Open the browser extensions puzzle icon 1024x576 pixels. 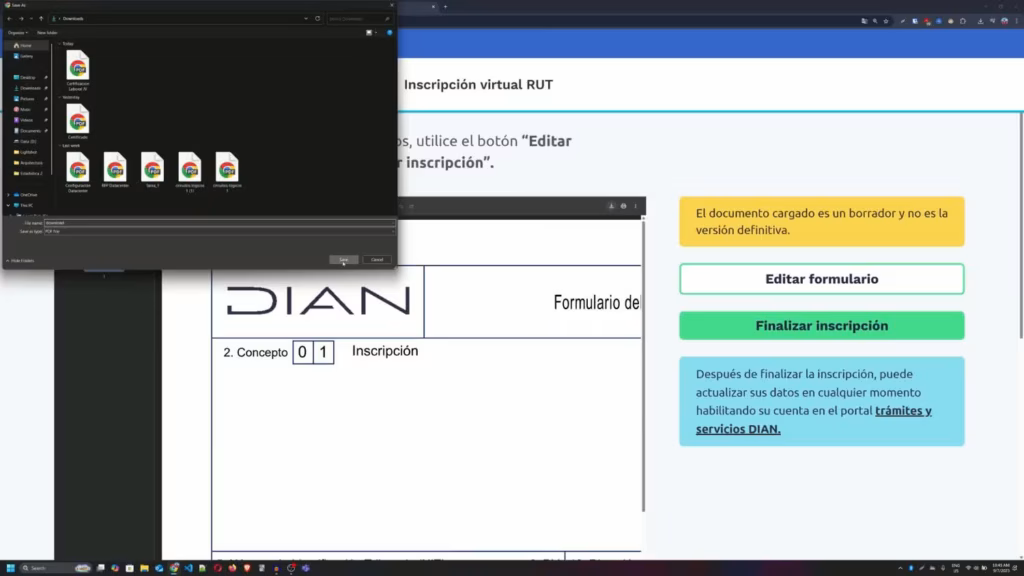963,21
